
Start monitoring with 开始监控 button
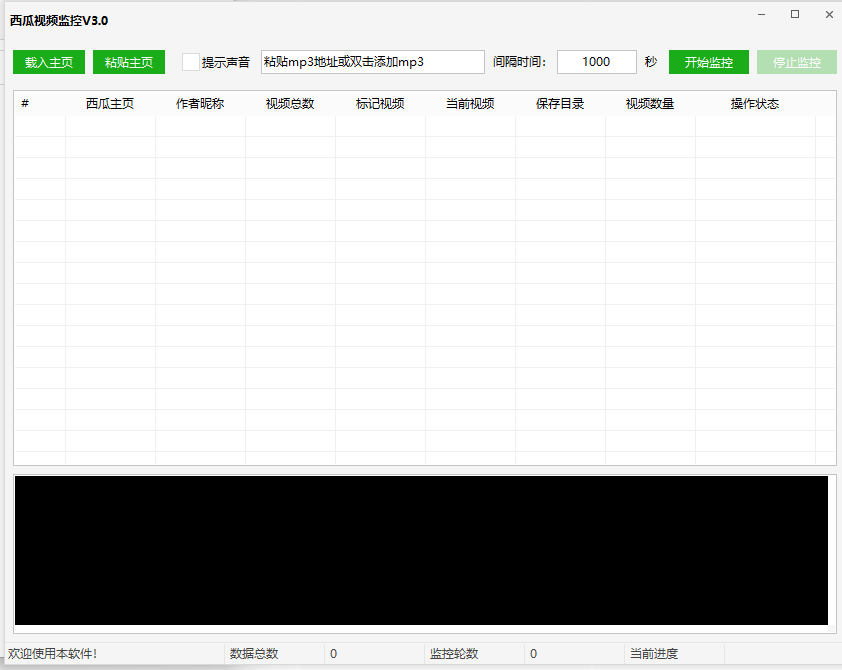708,62
